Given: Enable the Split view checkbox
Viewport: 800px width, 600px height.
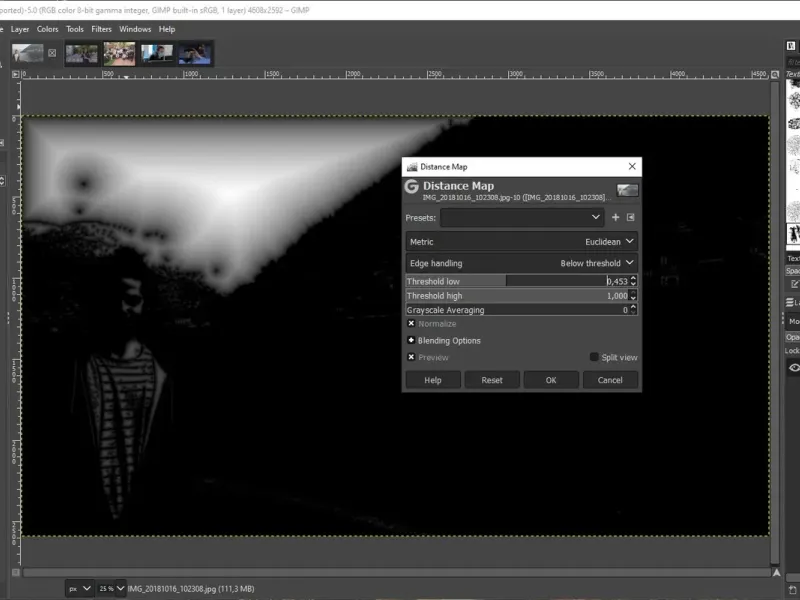Looking at the screenshot, I should click(594, 357).
